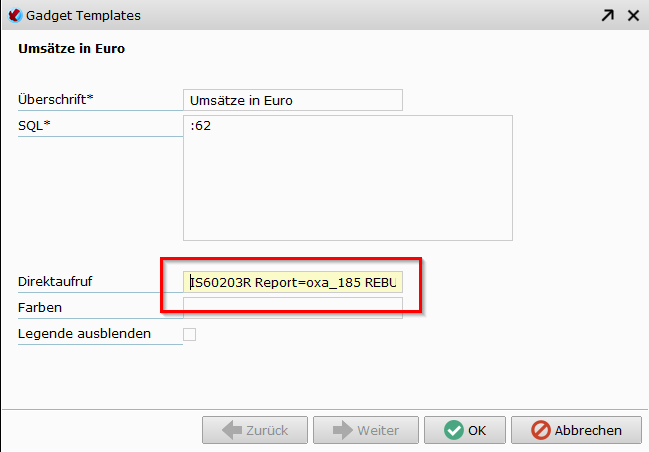Click the Farben label text
This screenshot has width=649, height=452.
point(40,308)
